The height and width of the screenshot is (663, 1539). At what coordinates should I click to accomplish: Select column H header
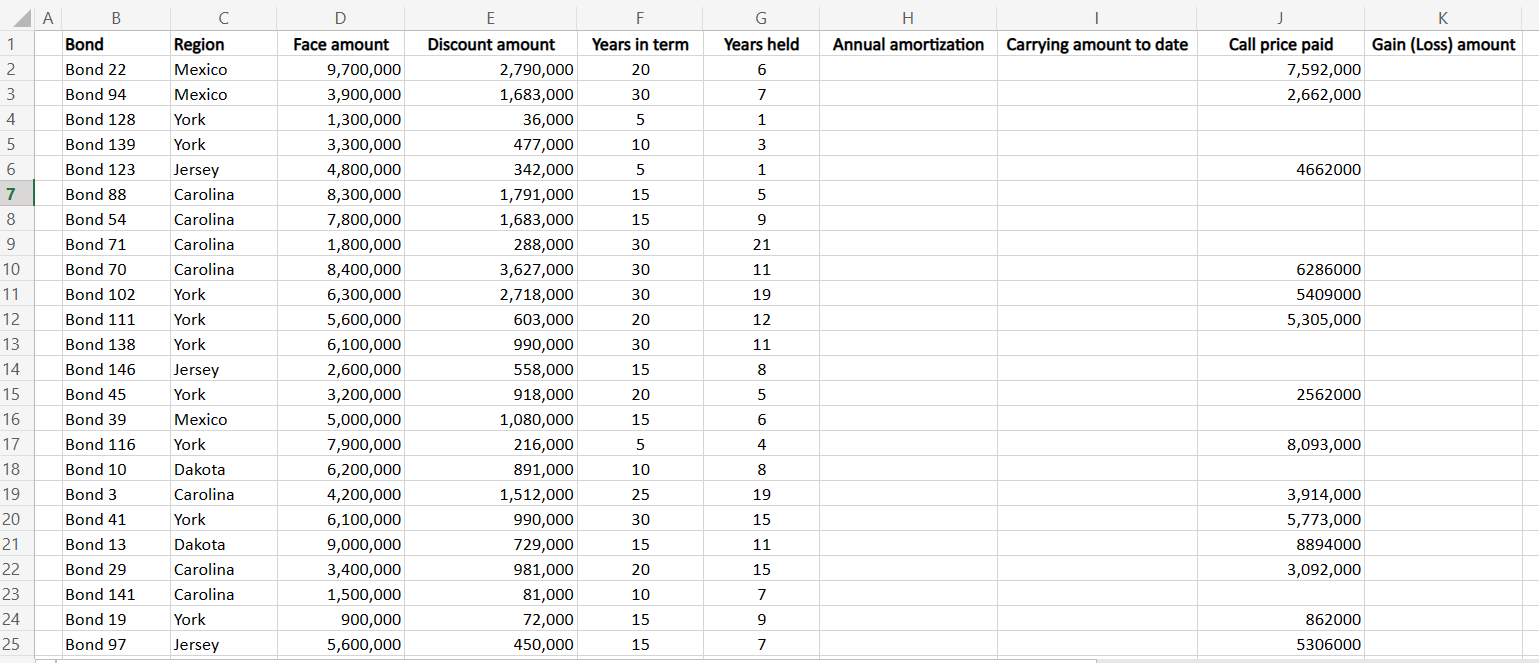pyautogui.click(x=907, y=17)
